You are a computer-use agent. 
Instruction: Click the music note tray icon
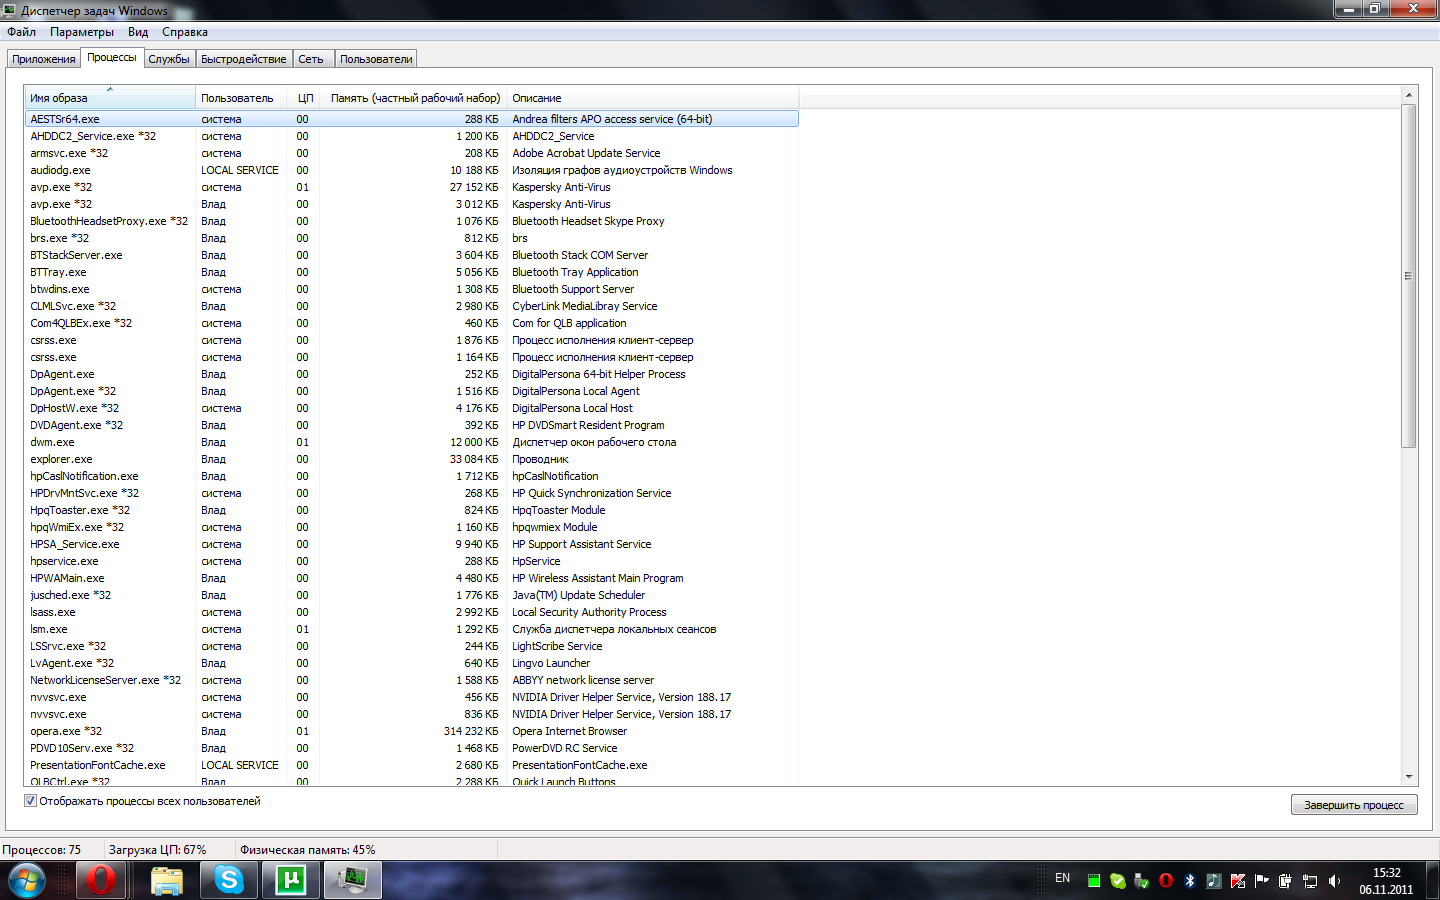click(x=1214, y=881)
